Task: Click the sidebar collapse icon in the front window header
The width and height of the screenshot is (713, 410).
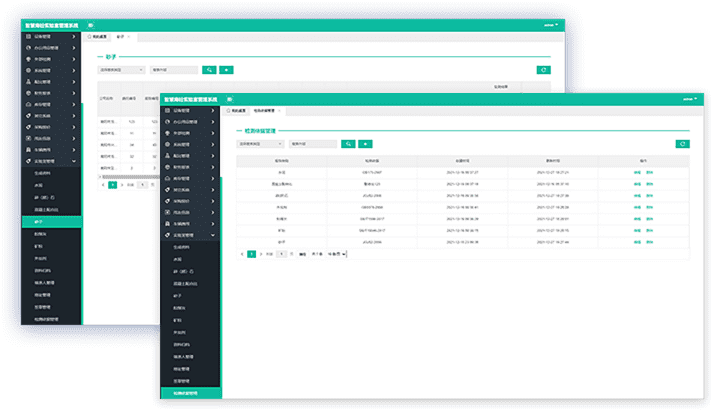Action: tap(229, 99)
